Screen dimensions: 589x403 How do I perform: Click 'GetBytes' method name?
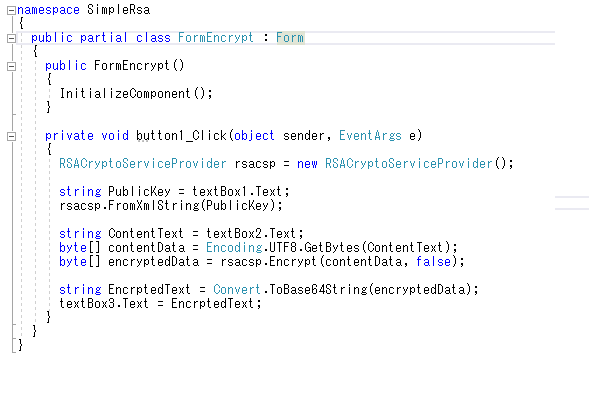point(332,248)
